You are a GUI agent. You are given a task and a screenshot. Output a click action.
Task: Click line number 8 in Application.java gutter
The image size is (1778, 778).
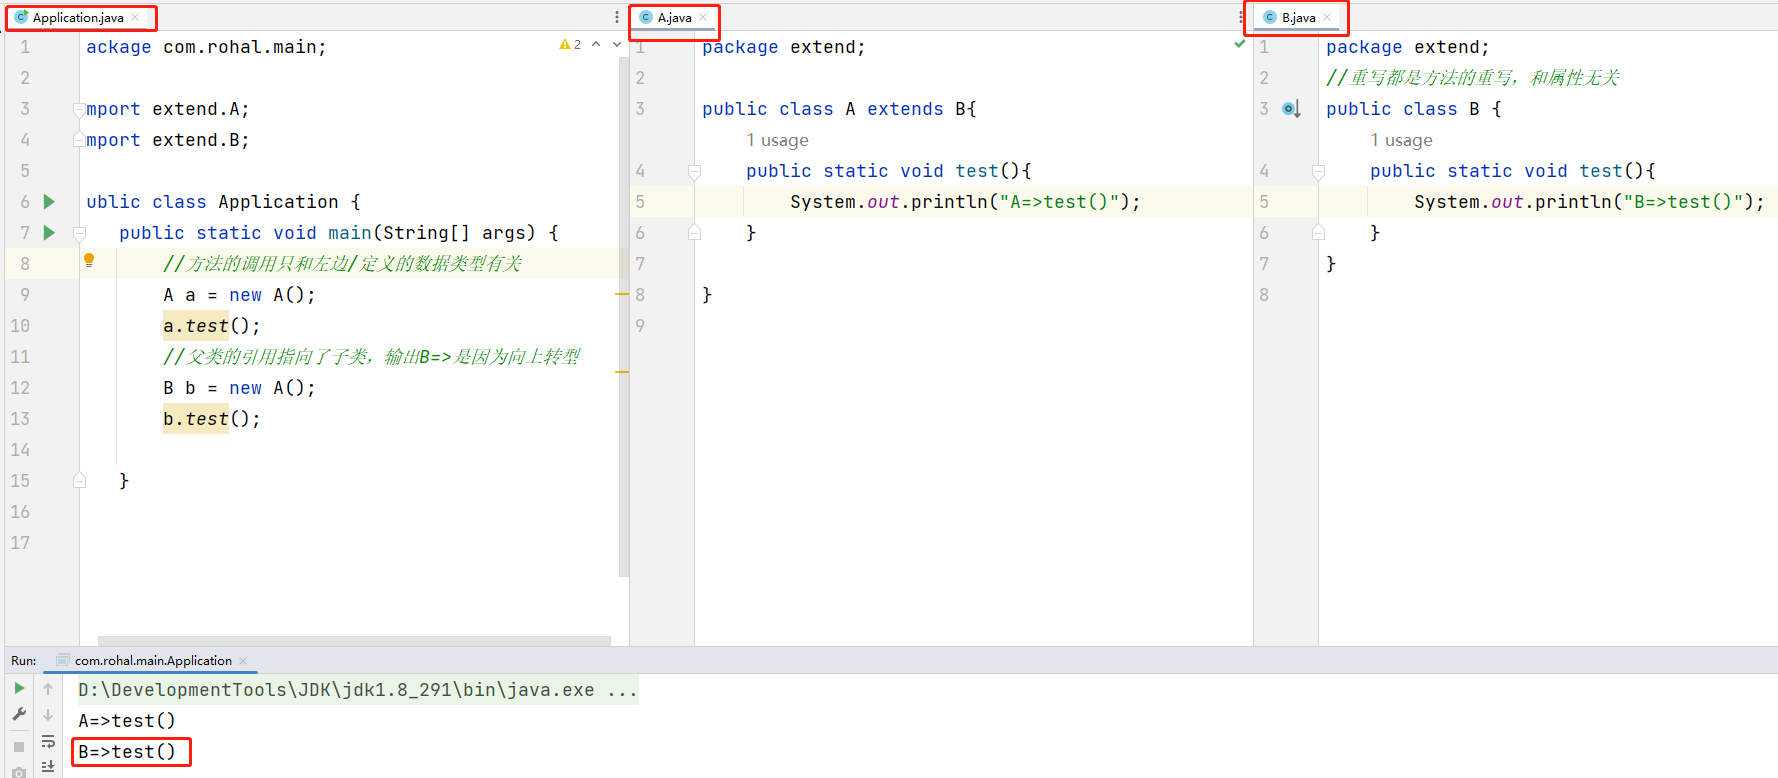click(25, 264)
